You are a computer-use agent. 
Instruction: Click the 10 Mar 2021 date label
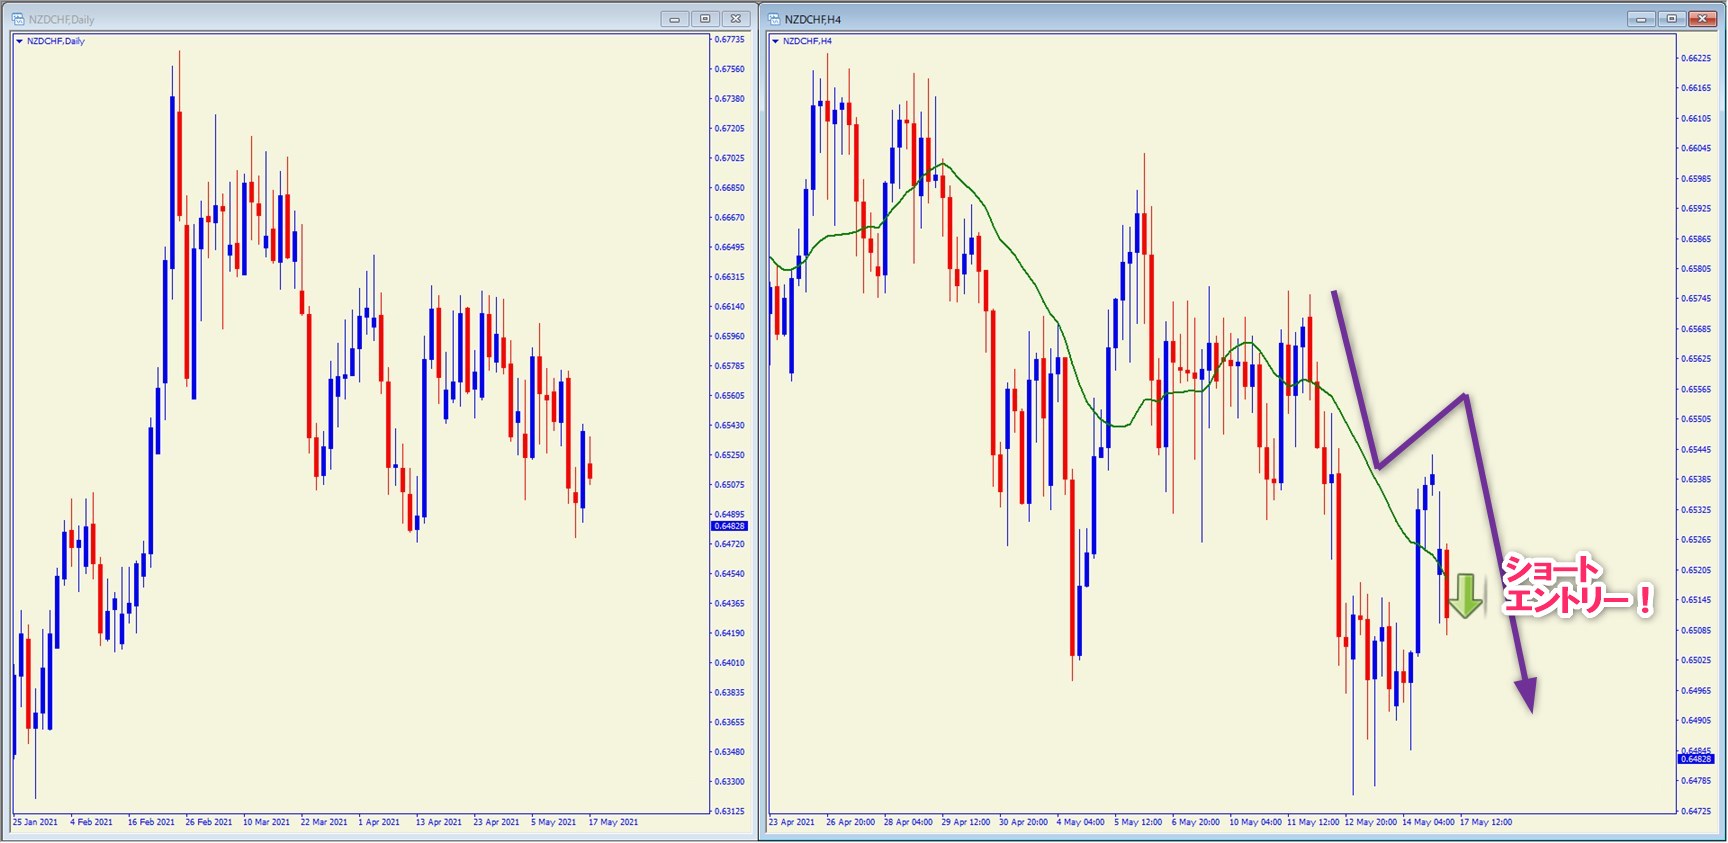coord(266,822)
